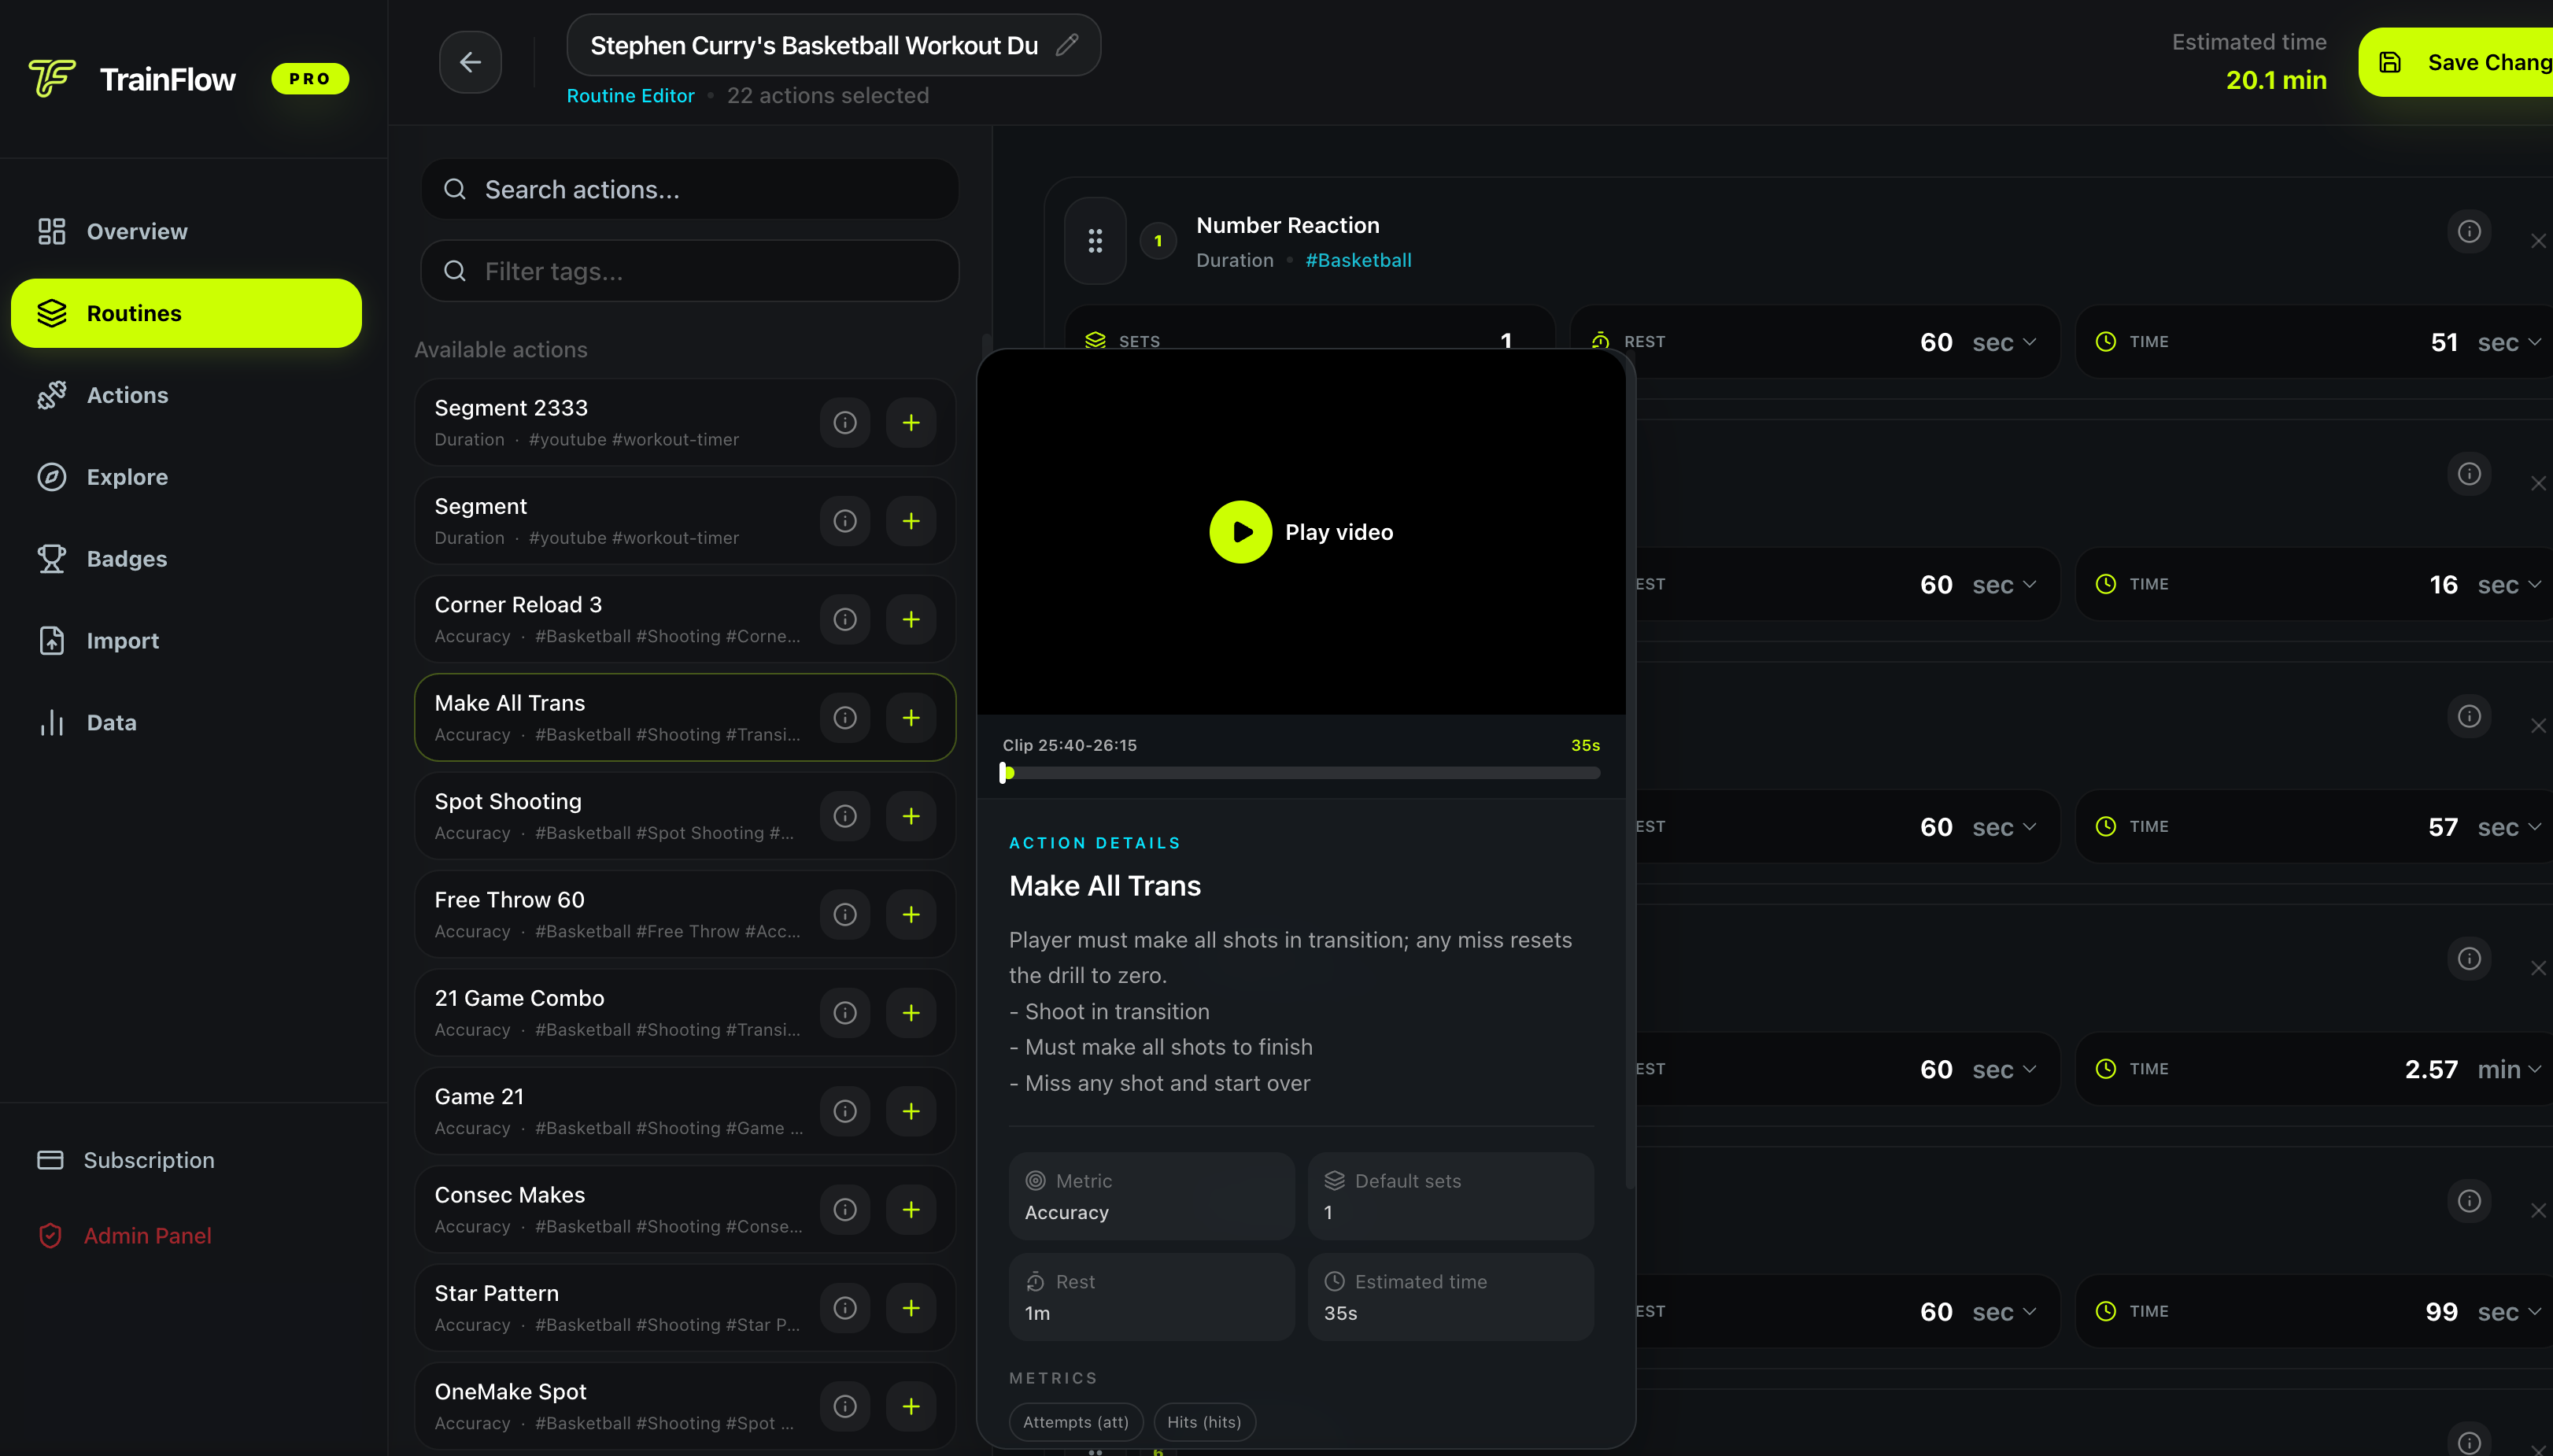
Task: Grab Number Reaction drag handle
Action: coord(1095,241)
